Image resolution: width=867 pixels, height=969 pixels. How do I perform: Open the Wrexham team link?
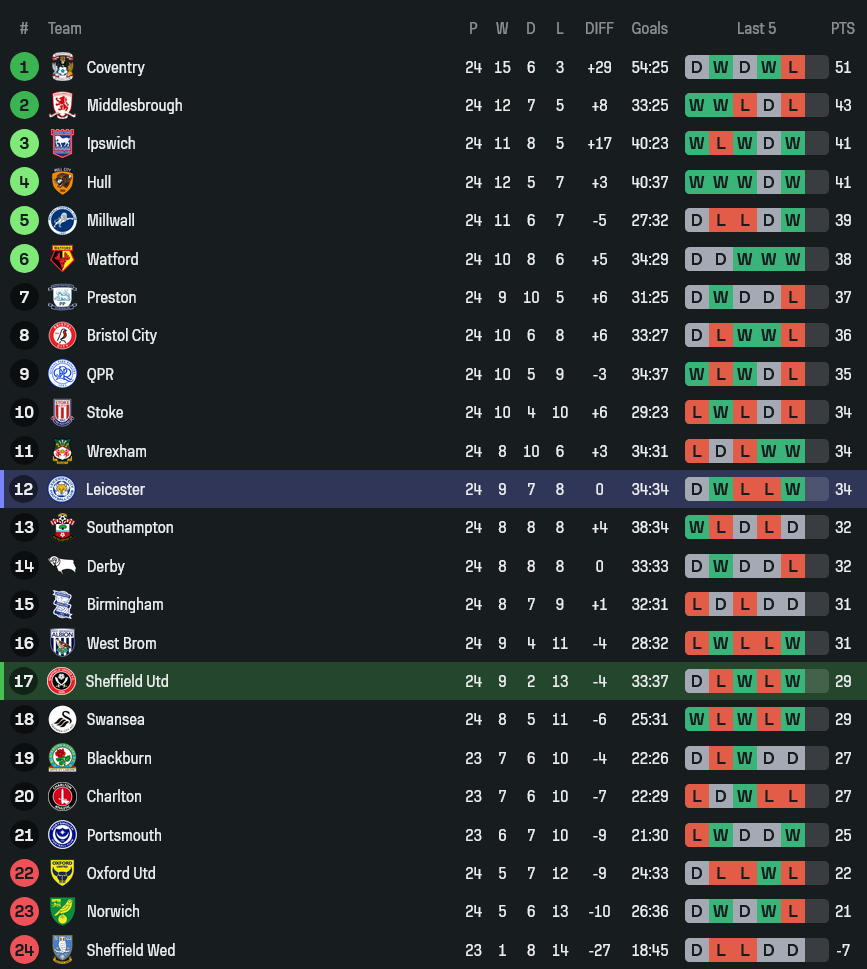[x=116, y=451]
